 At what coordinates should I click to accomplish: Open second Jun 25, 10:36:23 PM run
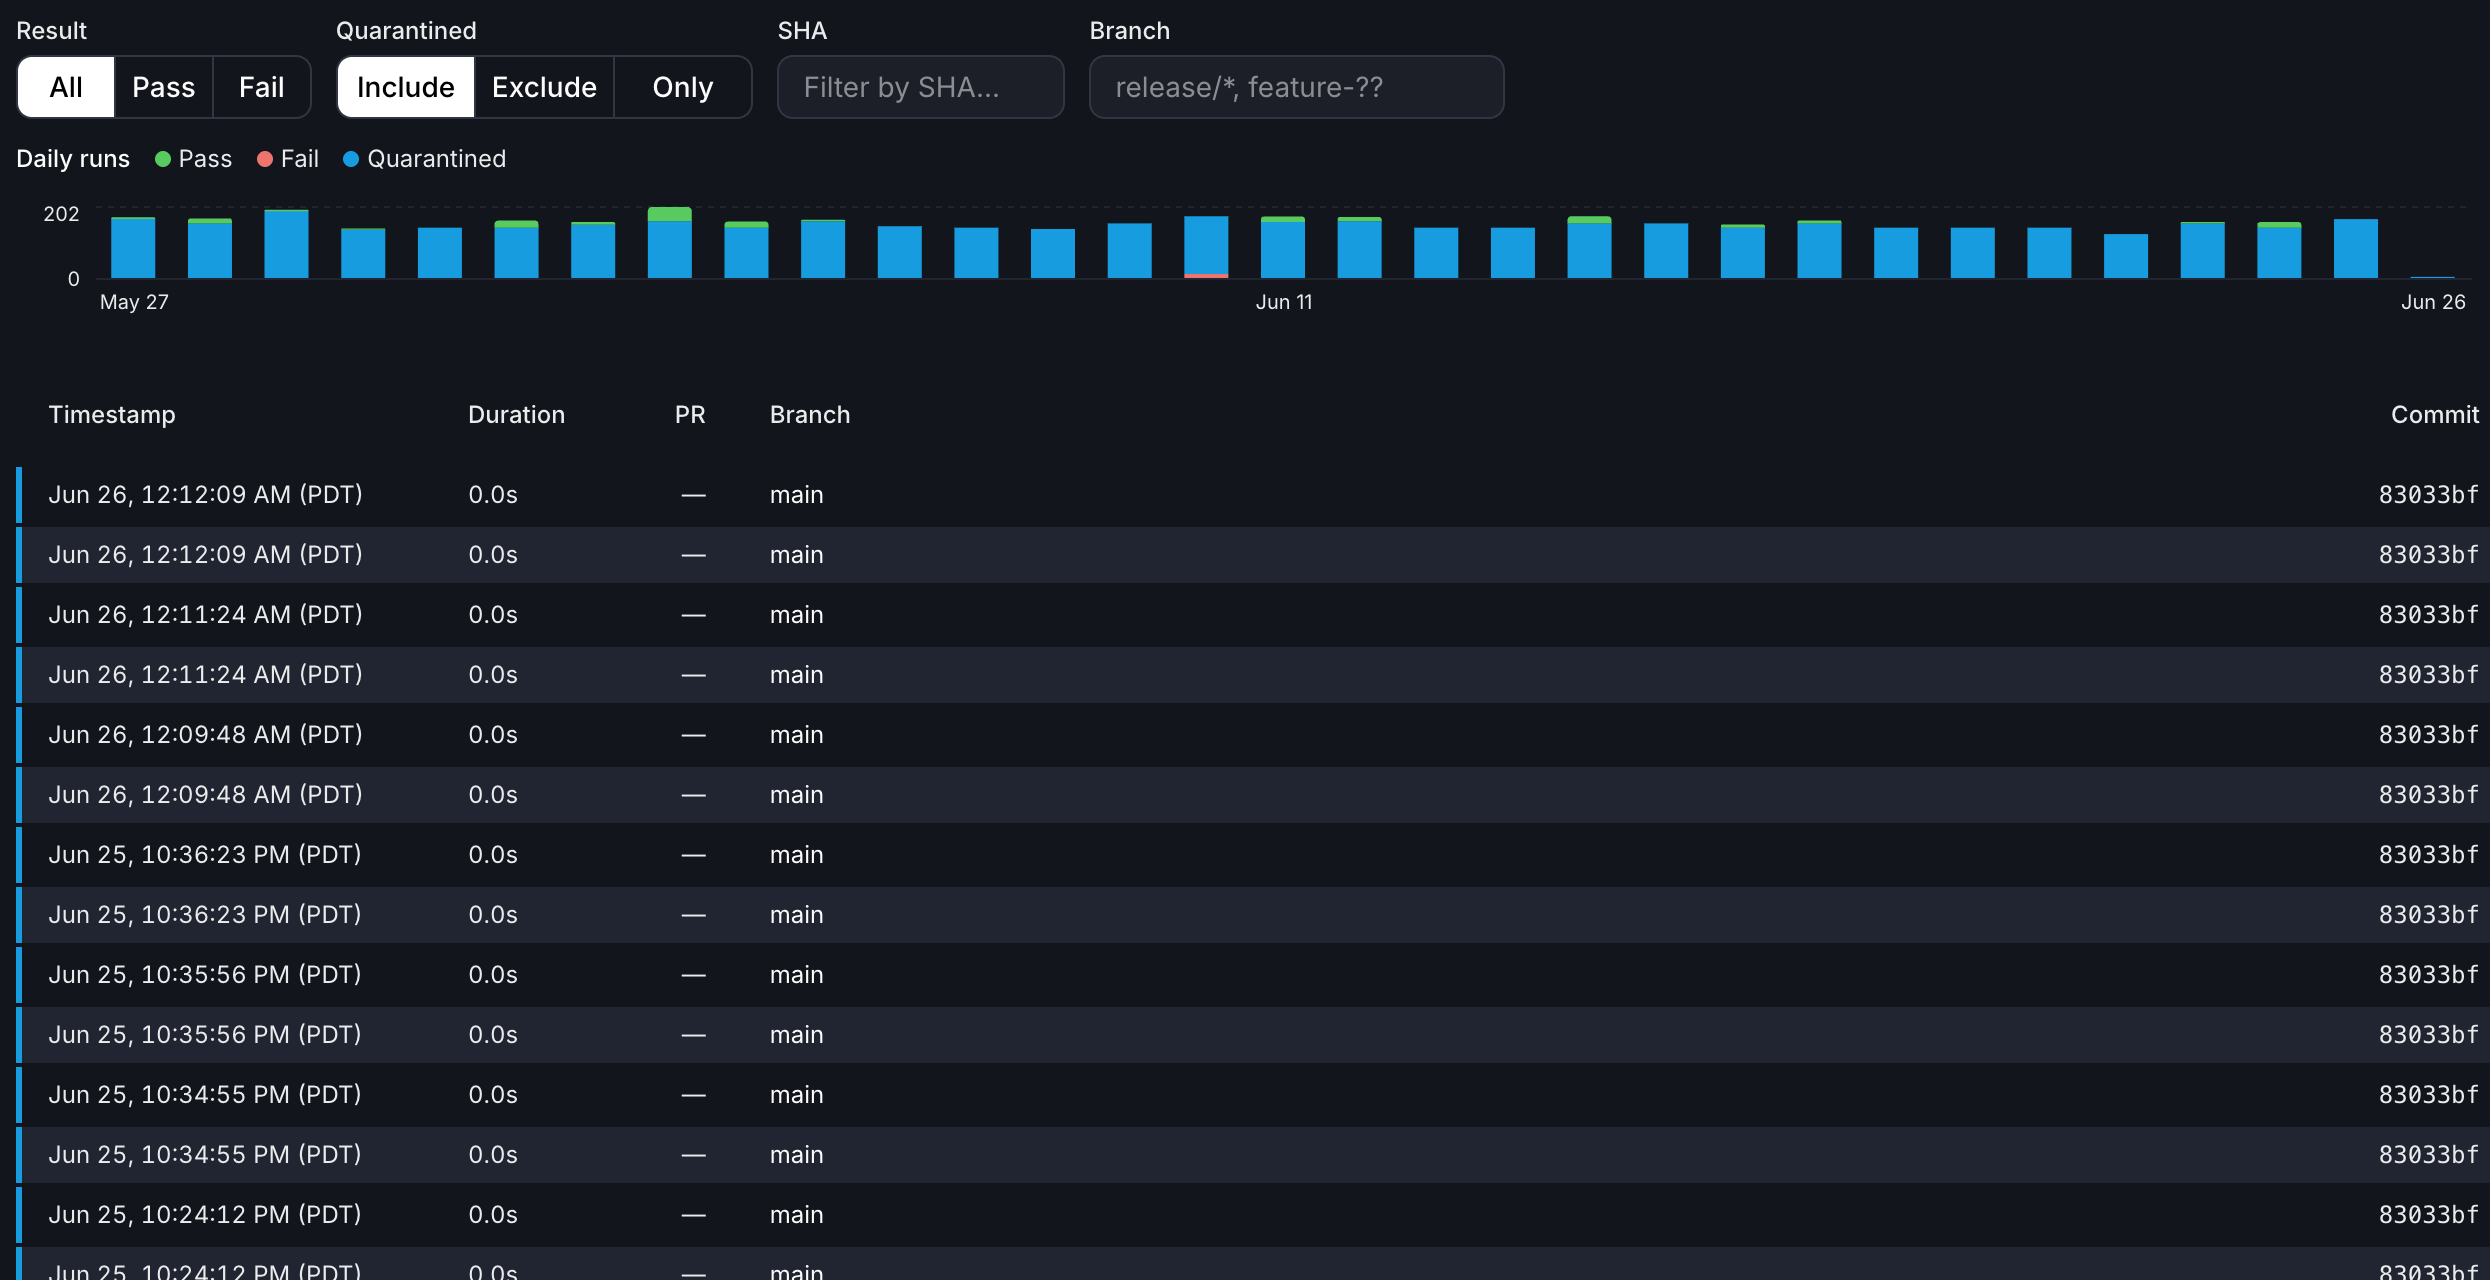pyautogui.click(x=1253, y=915)
